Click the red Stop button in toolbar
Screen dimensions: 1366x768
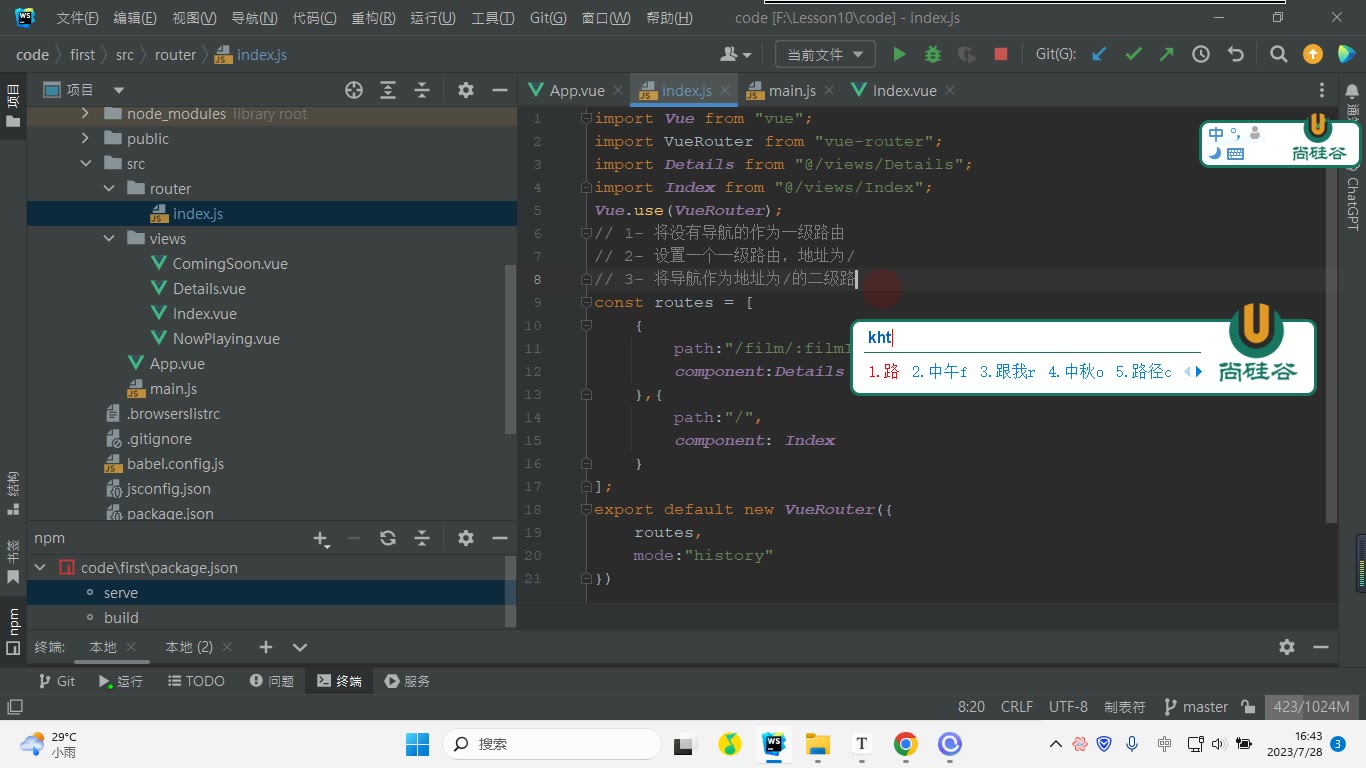pyautogui.click(x=1000, y=54)
